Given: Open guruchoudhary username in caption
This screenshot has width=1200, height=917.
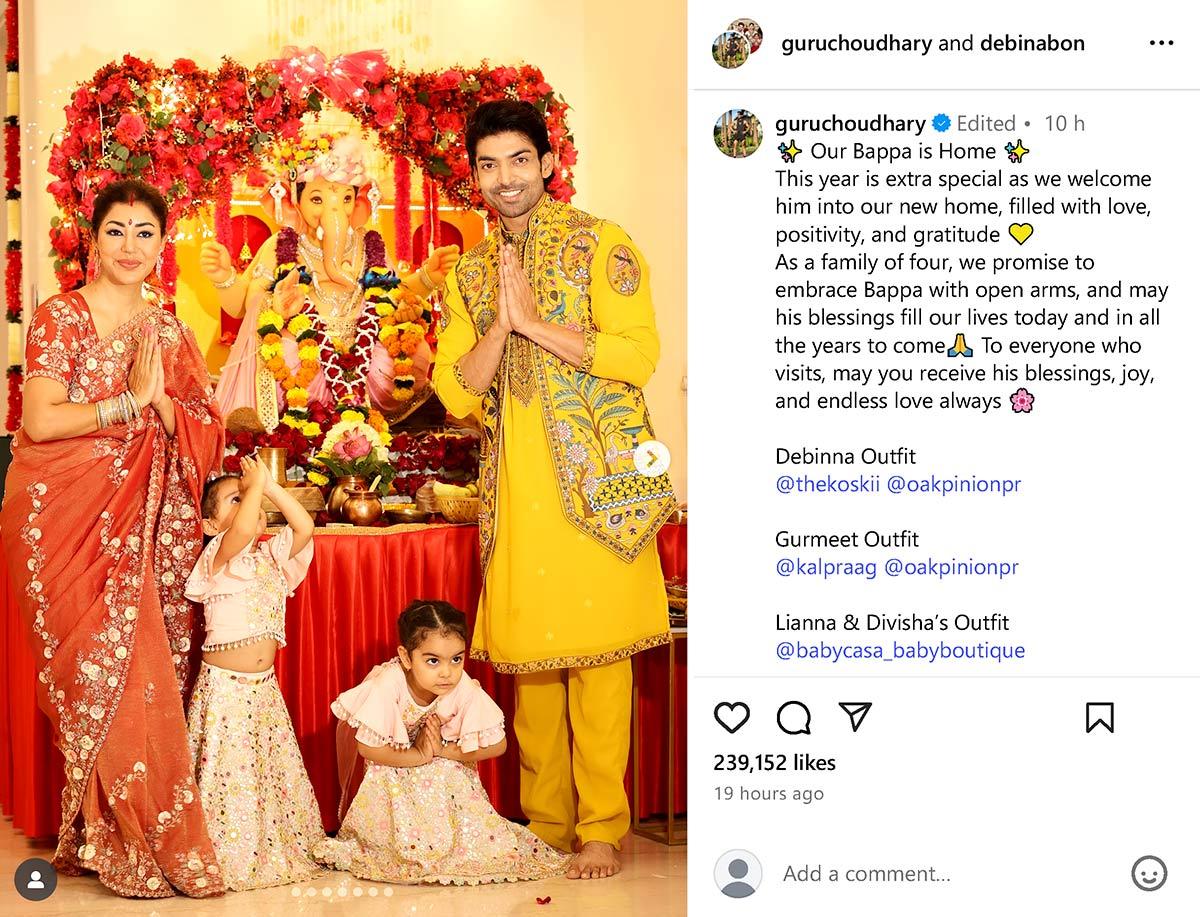Looking at the screenshot, I should (x=850, y=123).
